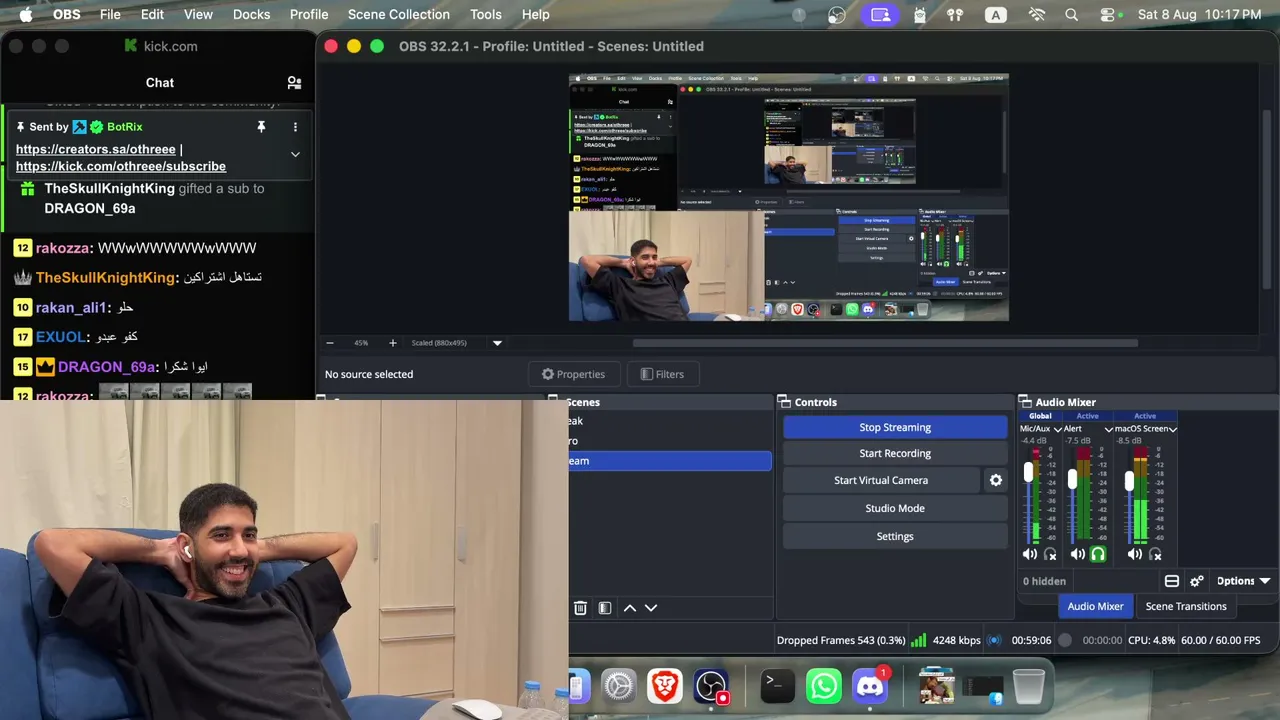Adjust the Mic/Aux volume fader
1280x720 pixels.
click(x=1028, y=473)
